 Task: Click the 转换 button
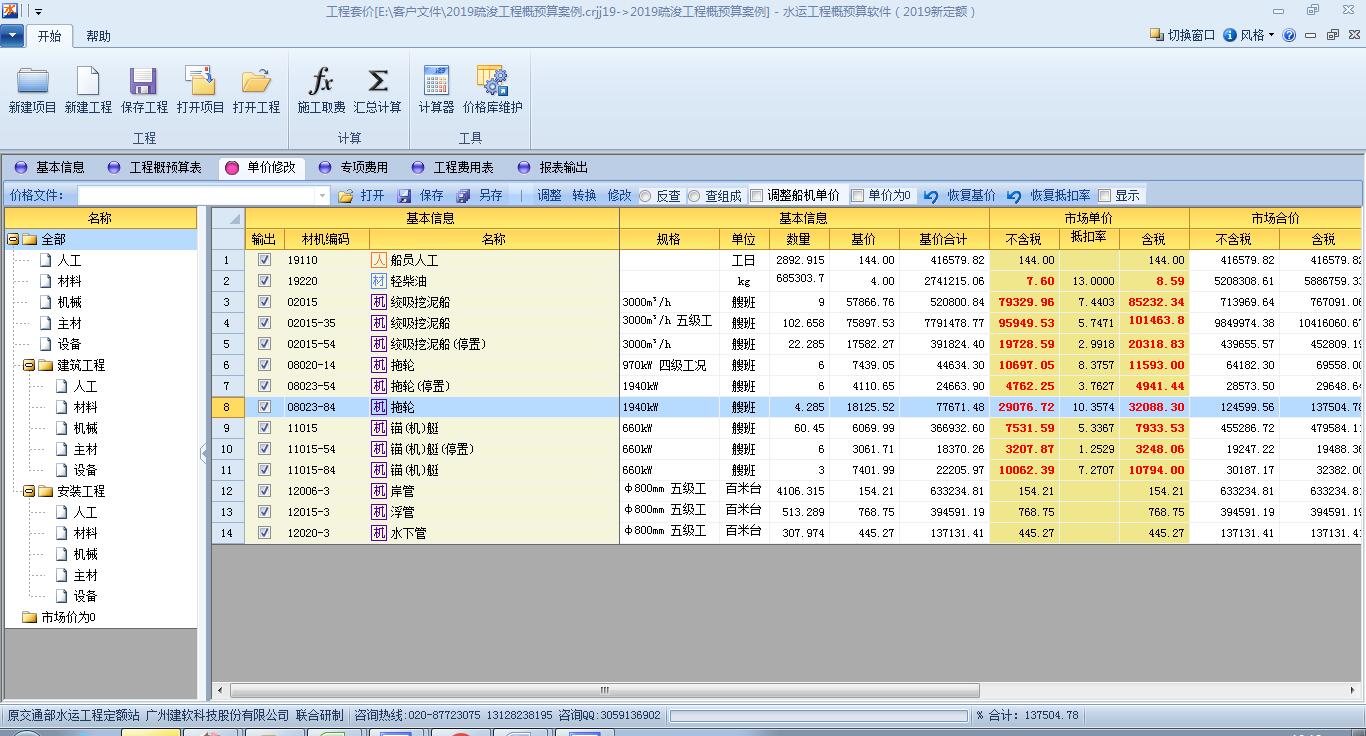(x=584, y=196)
